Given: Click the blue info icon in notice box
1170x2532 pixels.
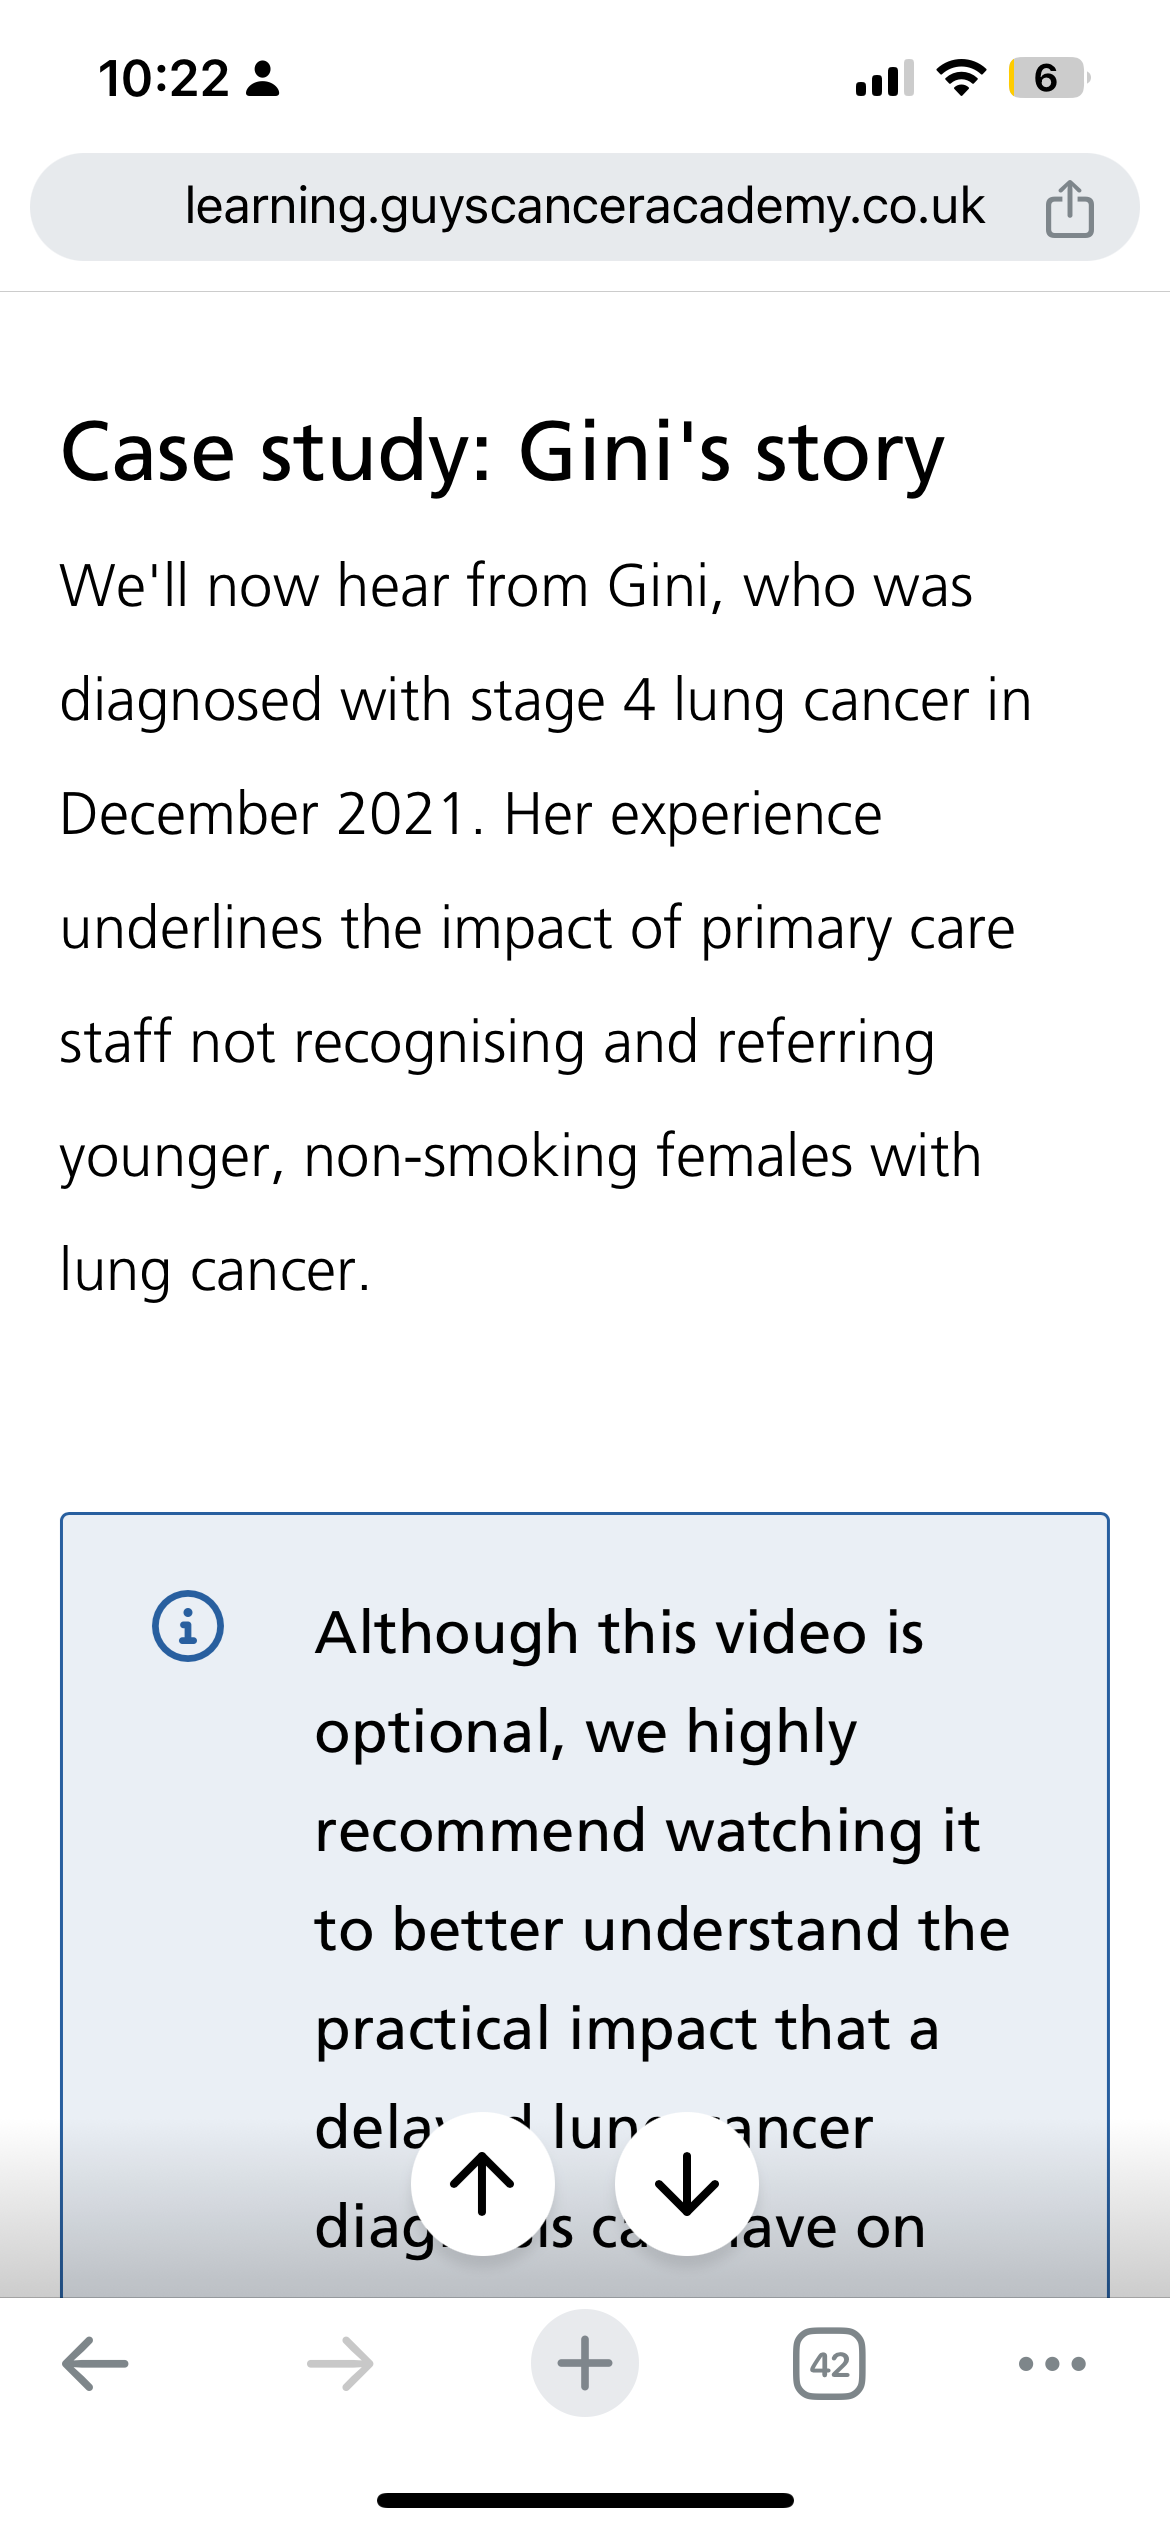Looking at the screenshot, I should tap(188, 1626).
